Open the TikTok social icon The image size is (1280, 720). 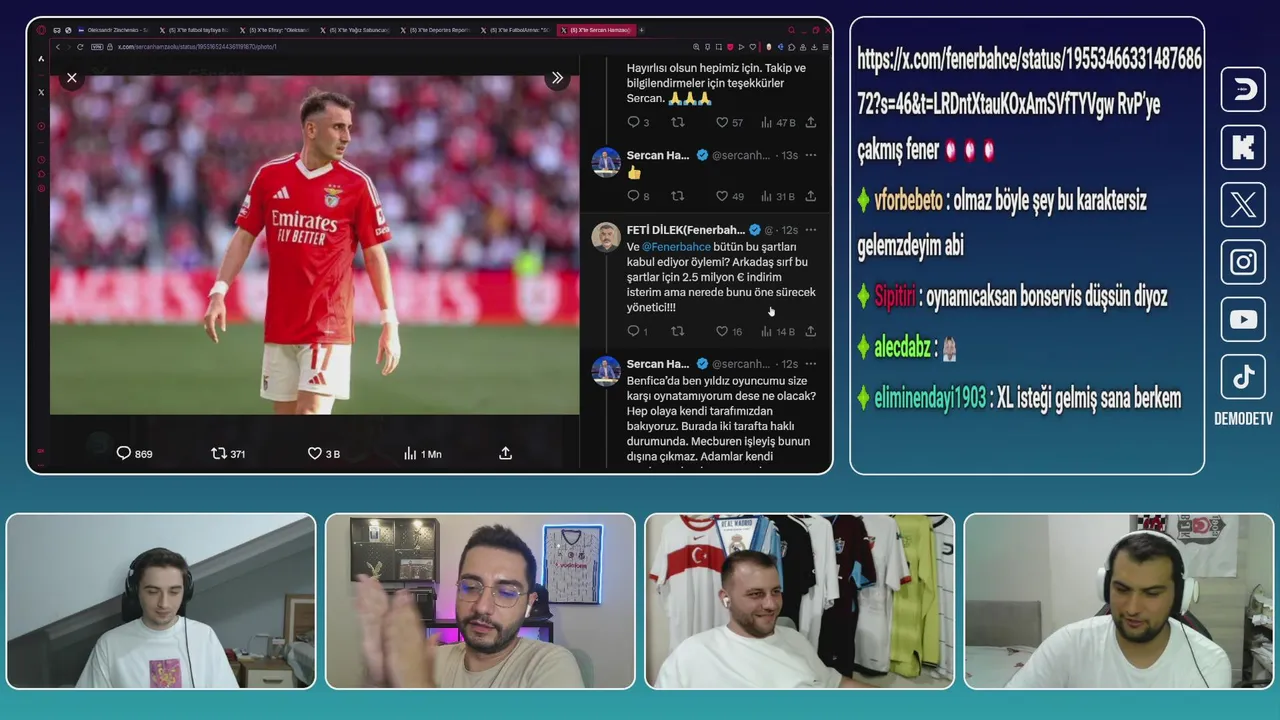(1243, 377)
